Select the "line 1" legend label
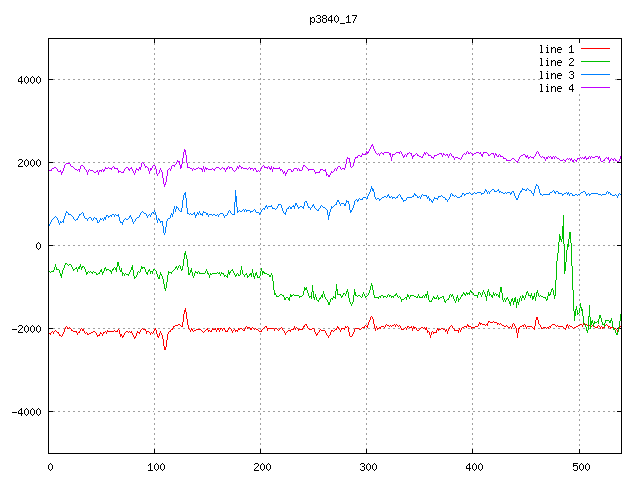 click(556, 48)
